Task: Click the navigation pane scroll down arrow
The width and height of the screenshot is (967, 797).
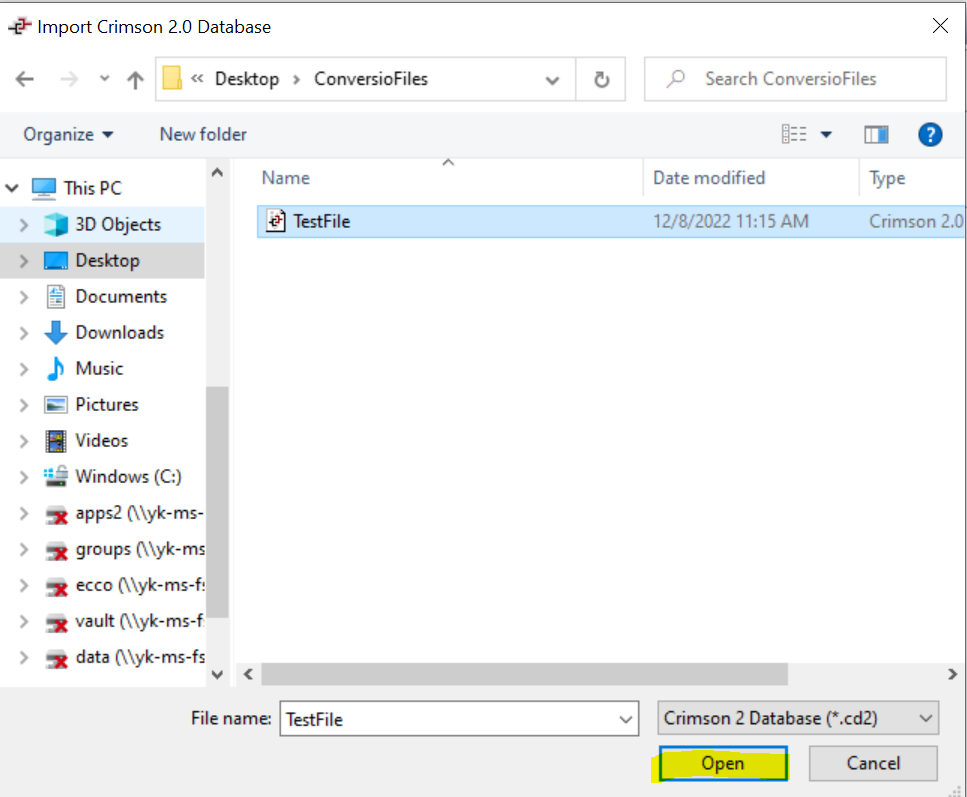Action: pos(217,674)
